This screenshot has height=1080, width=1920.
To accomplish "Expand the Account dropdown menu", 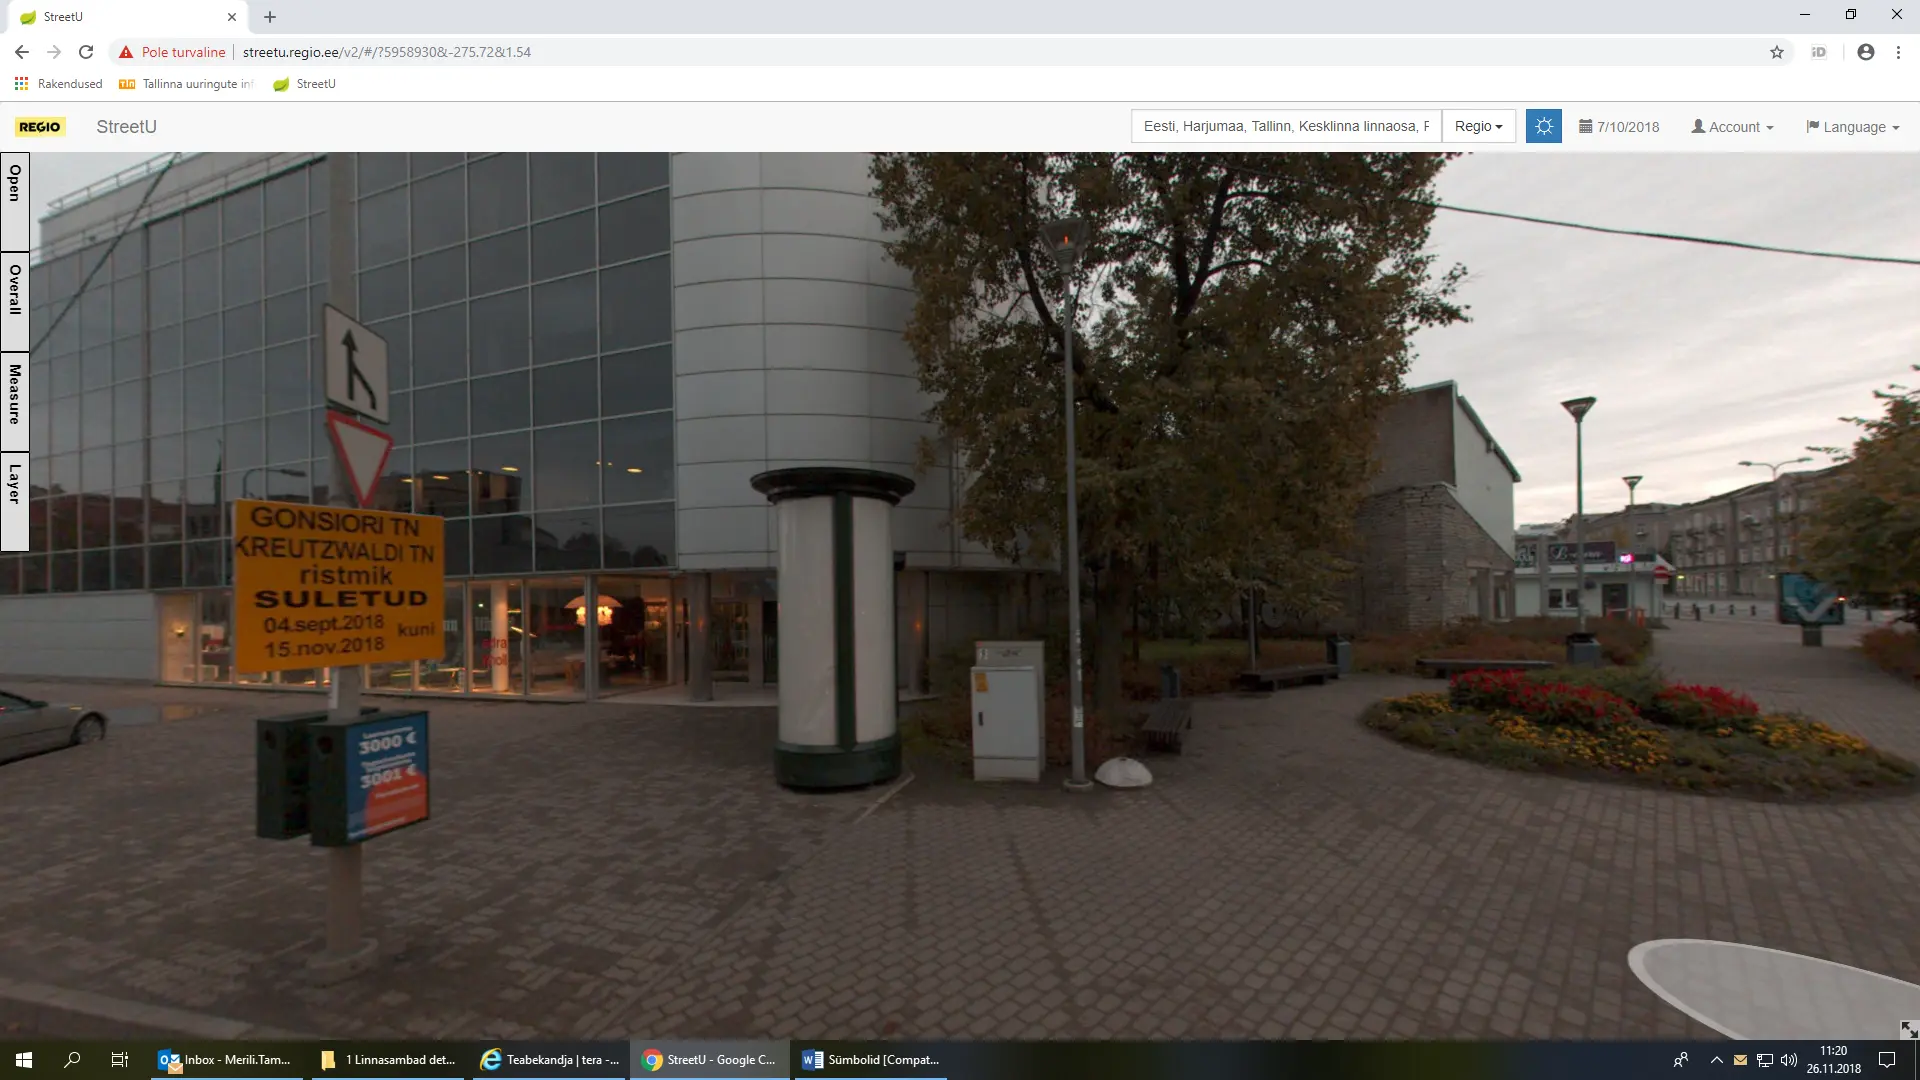I will [x=1732, y=127].
